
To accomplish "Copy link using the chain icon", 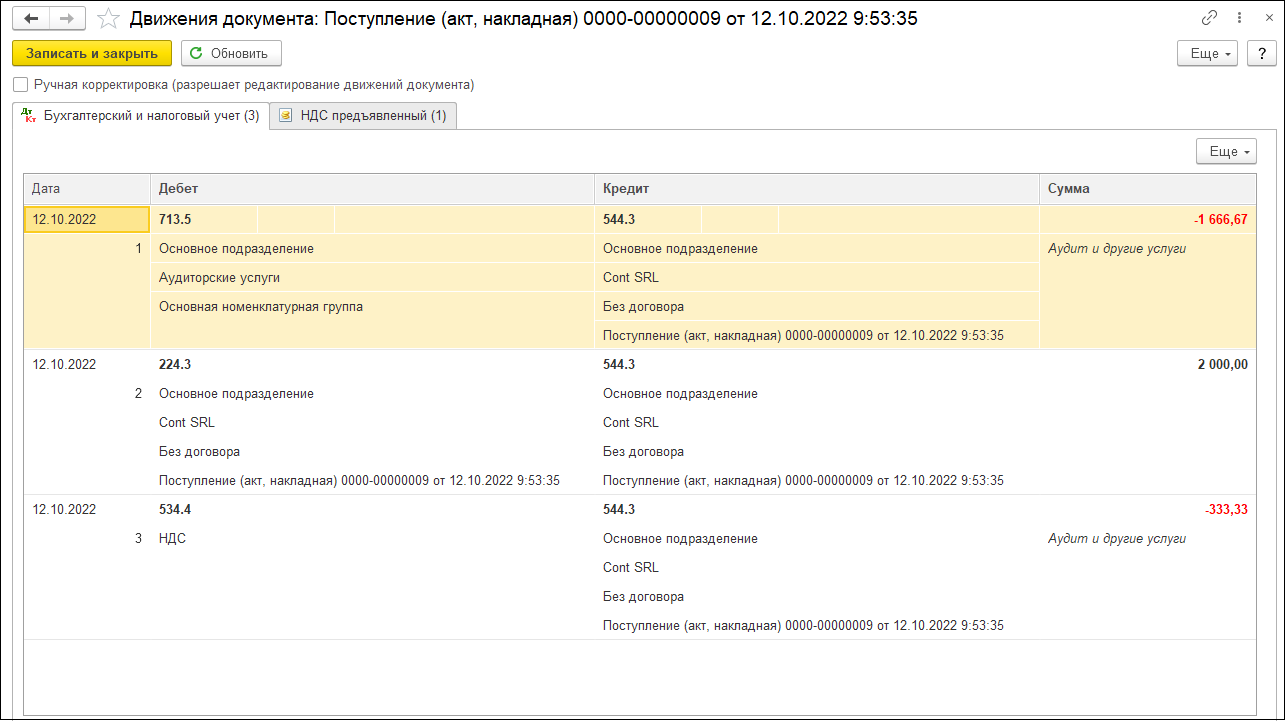I will pyautogui.click(x=1209, y=19).
